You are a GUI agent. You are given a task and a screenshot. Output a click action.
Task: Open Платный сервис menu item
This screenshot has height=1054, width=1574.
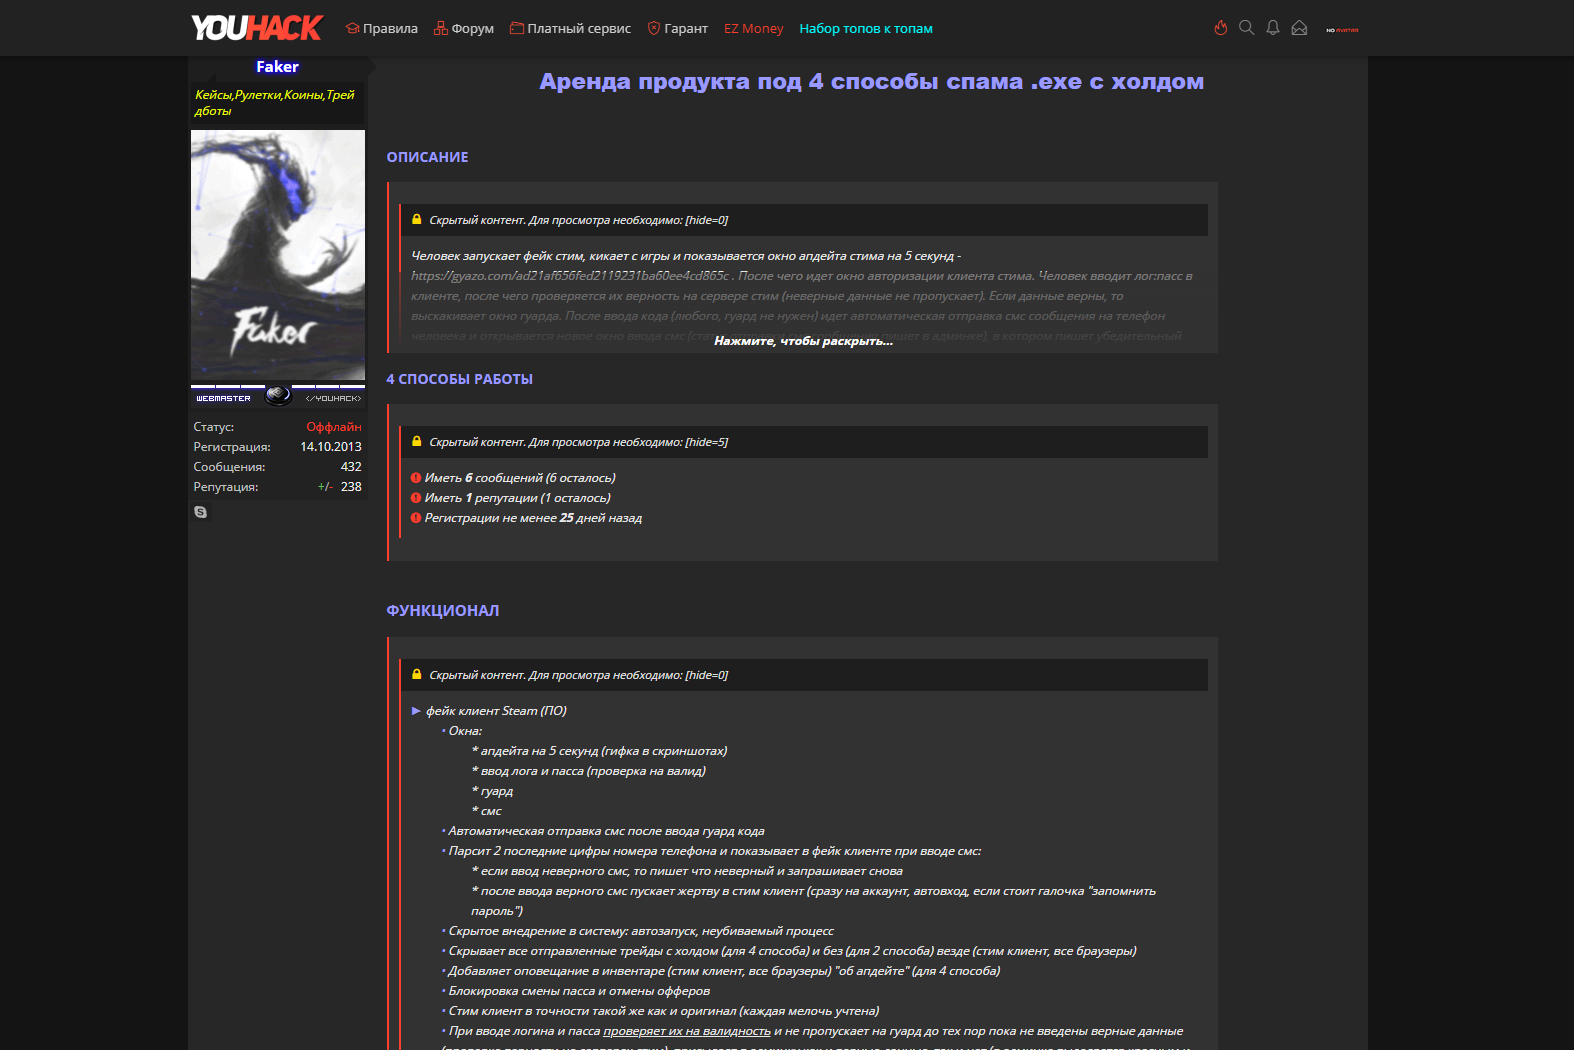[x=570, y=29]
